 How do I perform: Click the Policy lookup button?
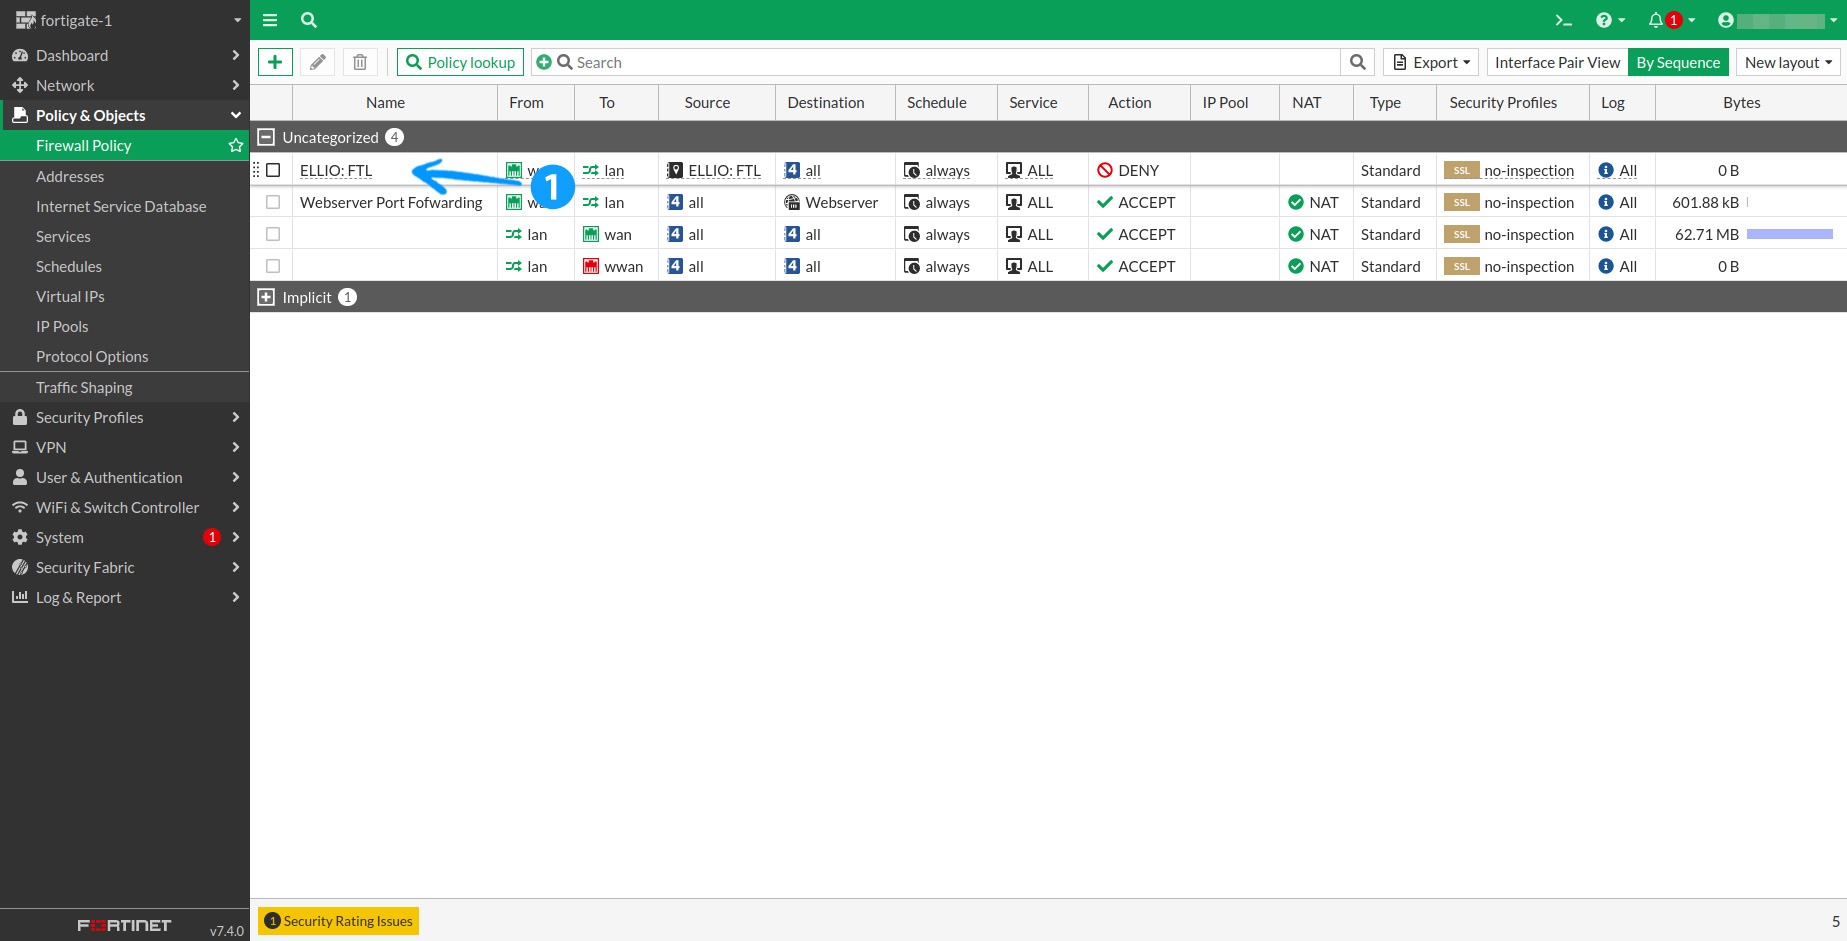[x=460, y=62]
